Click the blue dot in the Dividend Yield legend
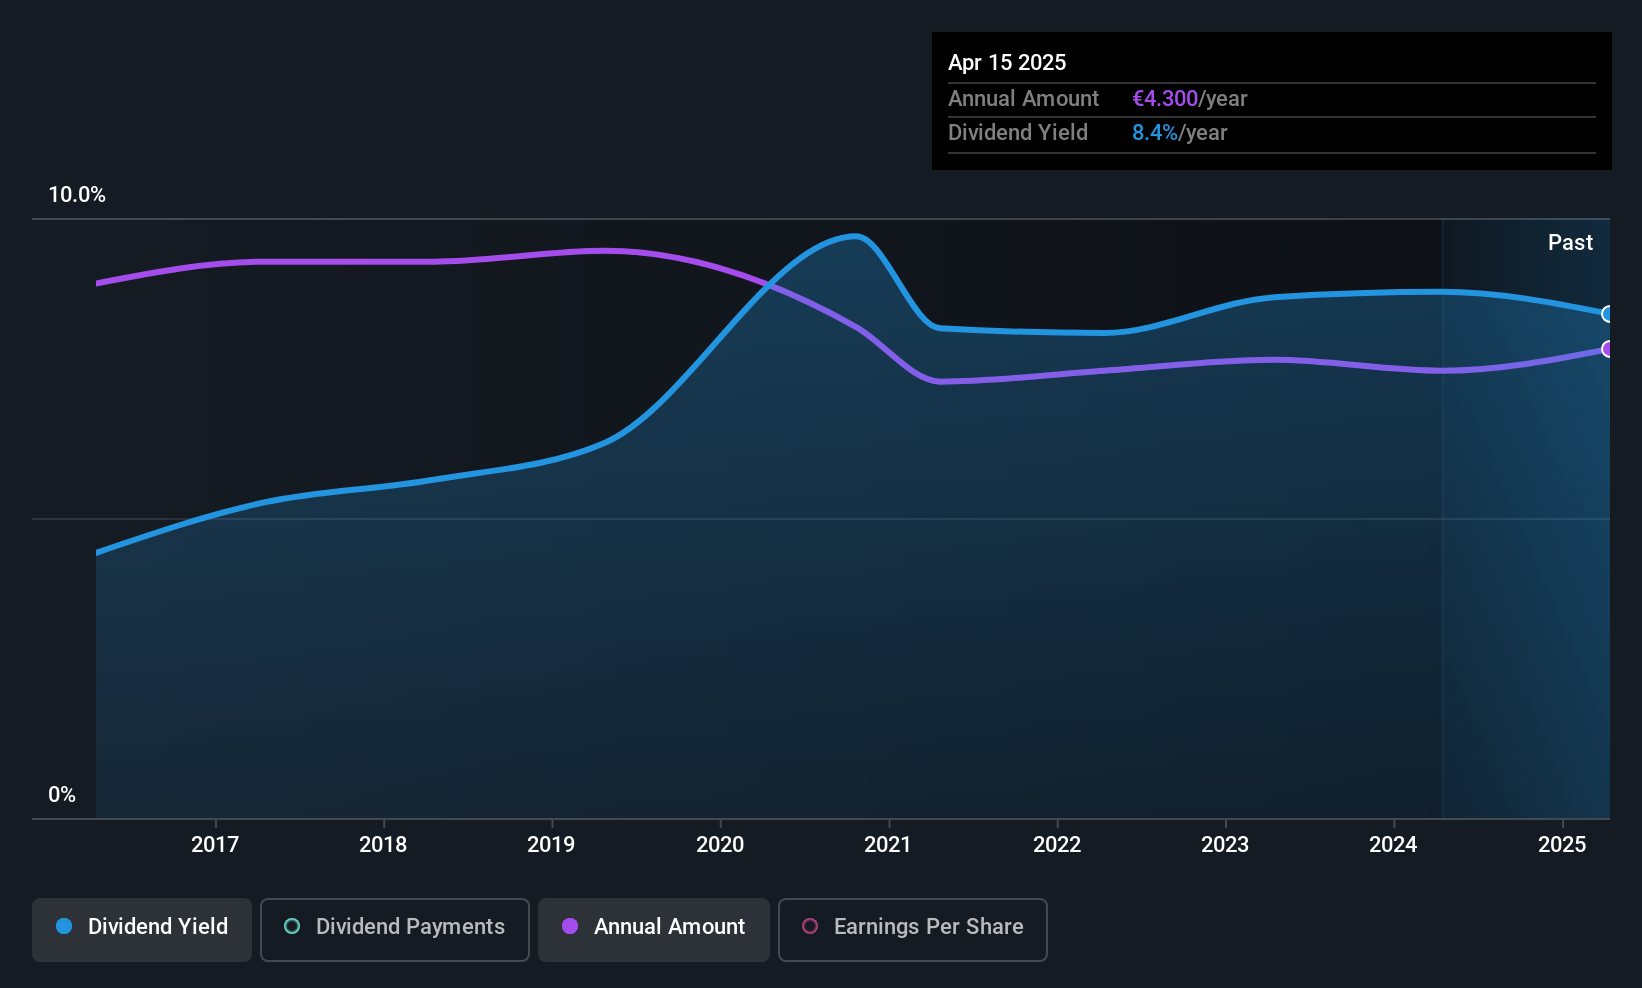This screenshot has width=1642, height=988. 64,926
